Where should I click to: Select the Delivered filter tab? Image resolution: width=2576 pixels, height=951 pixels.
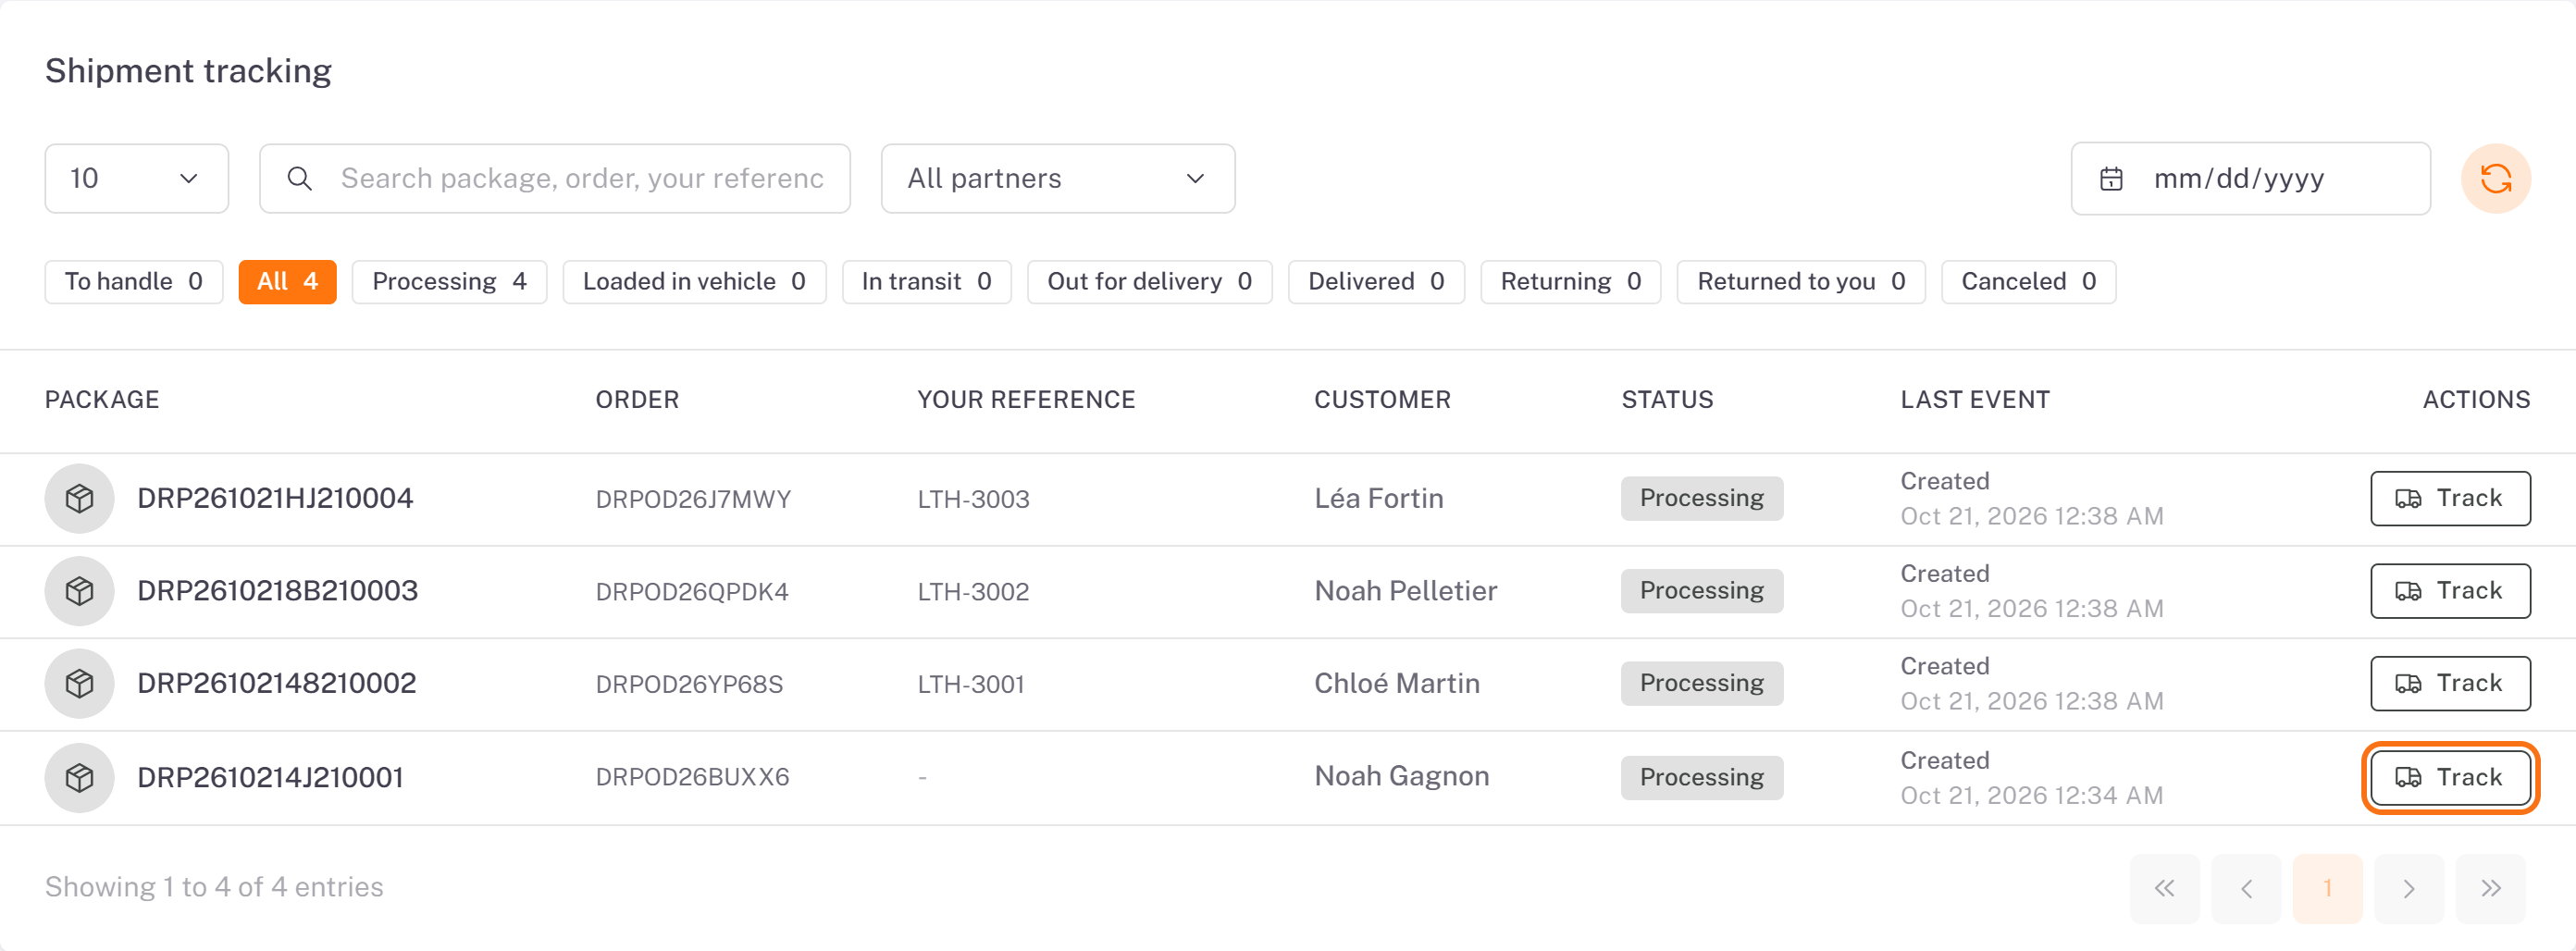pyautogui.click(x=1376, y=282)
